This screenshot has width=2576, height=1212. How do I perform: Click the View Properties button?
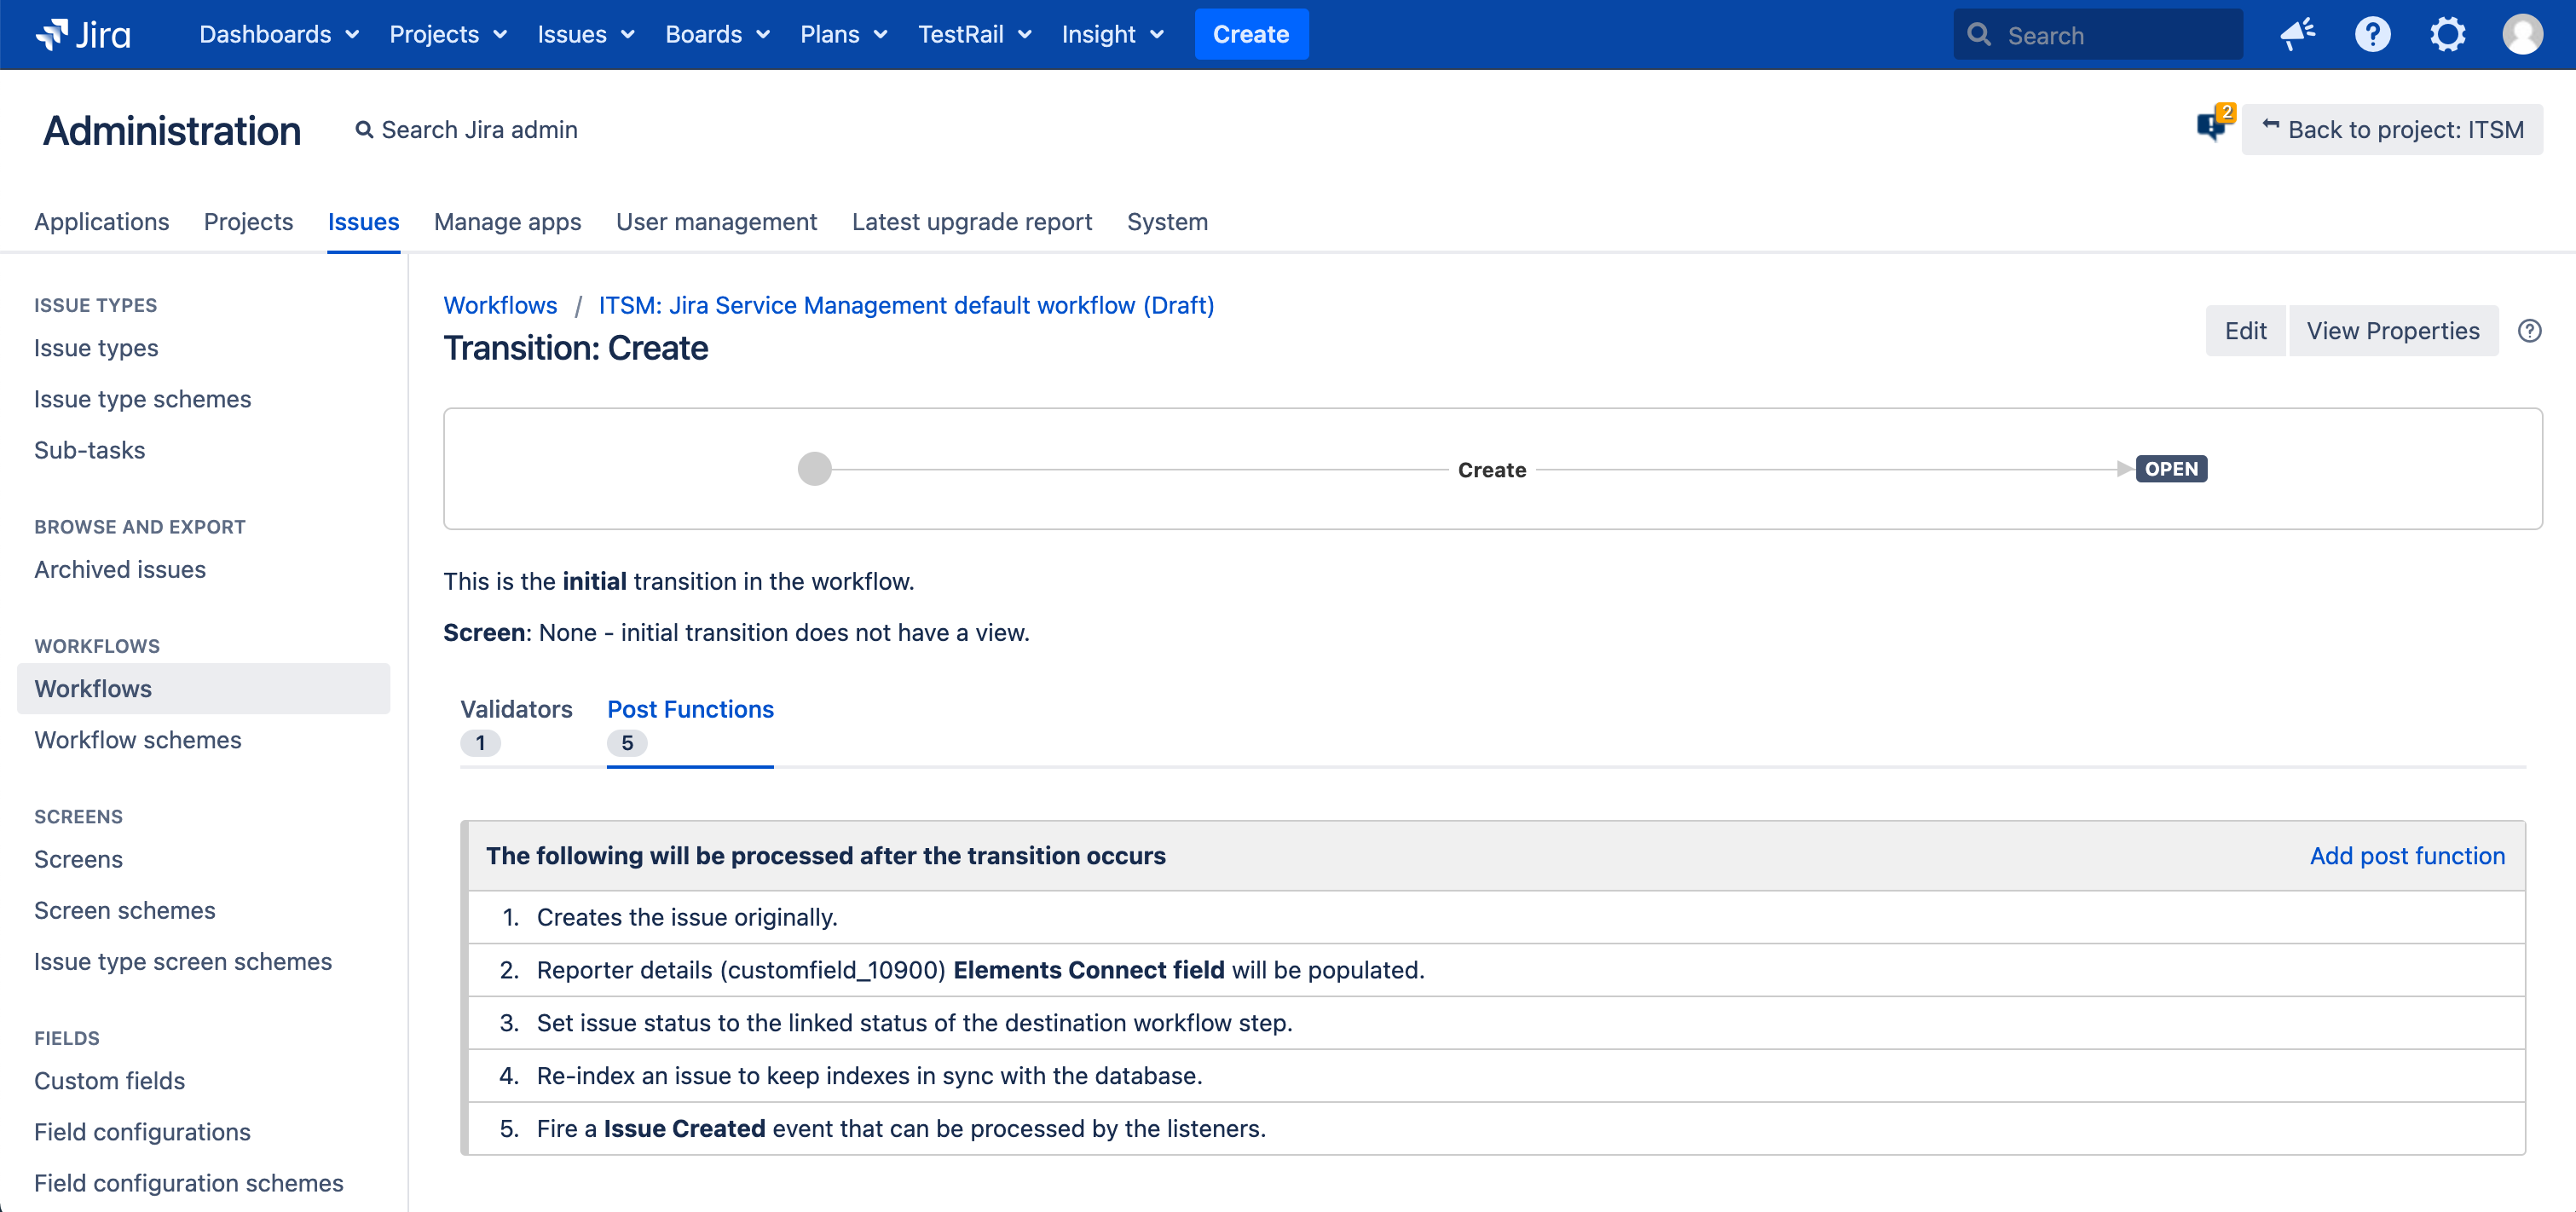click(2392, 331)
